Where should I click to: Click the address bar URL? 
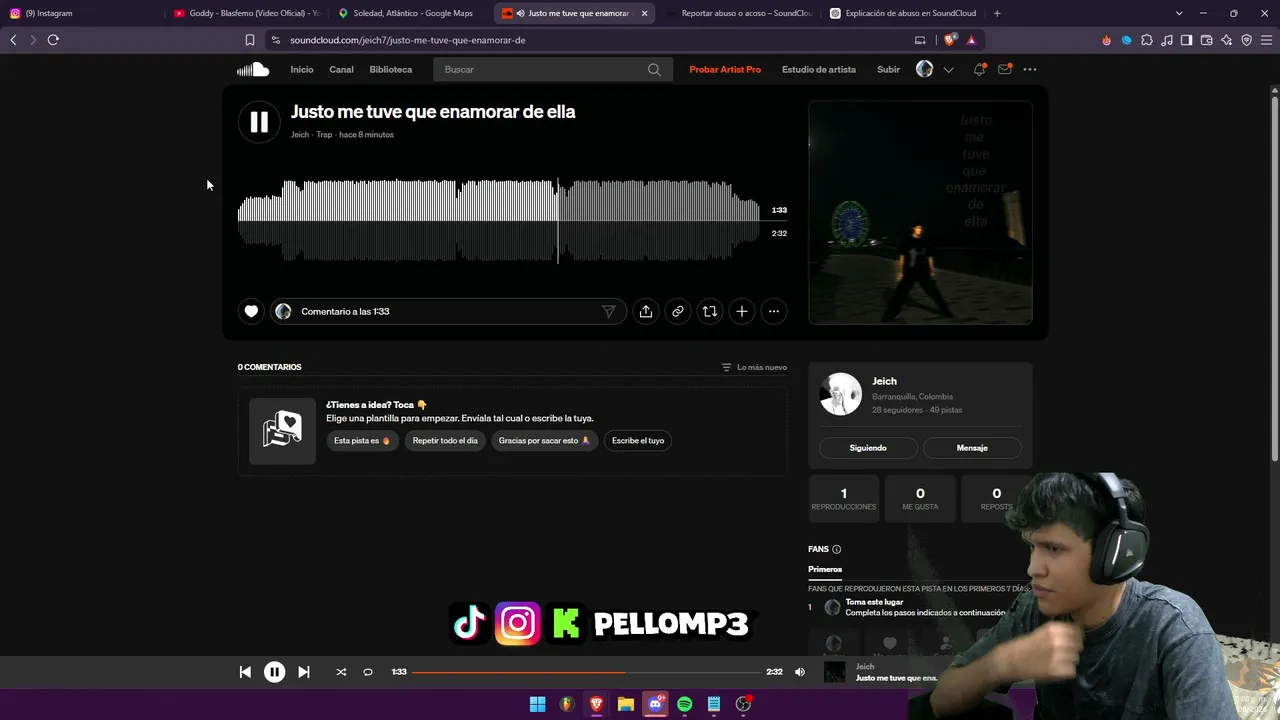click(x=408, y=40)
